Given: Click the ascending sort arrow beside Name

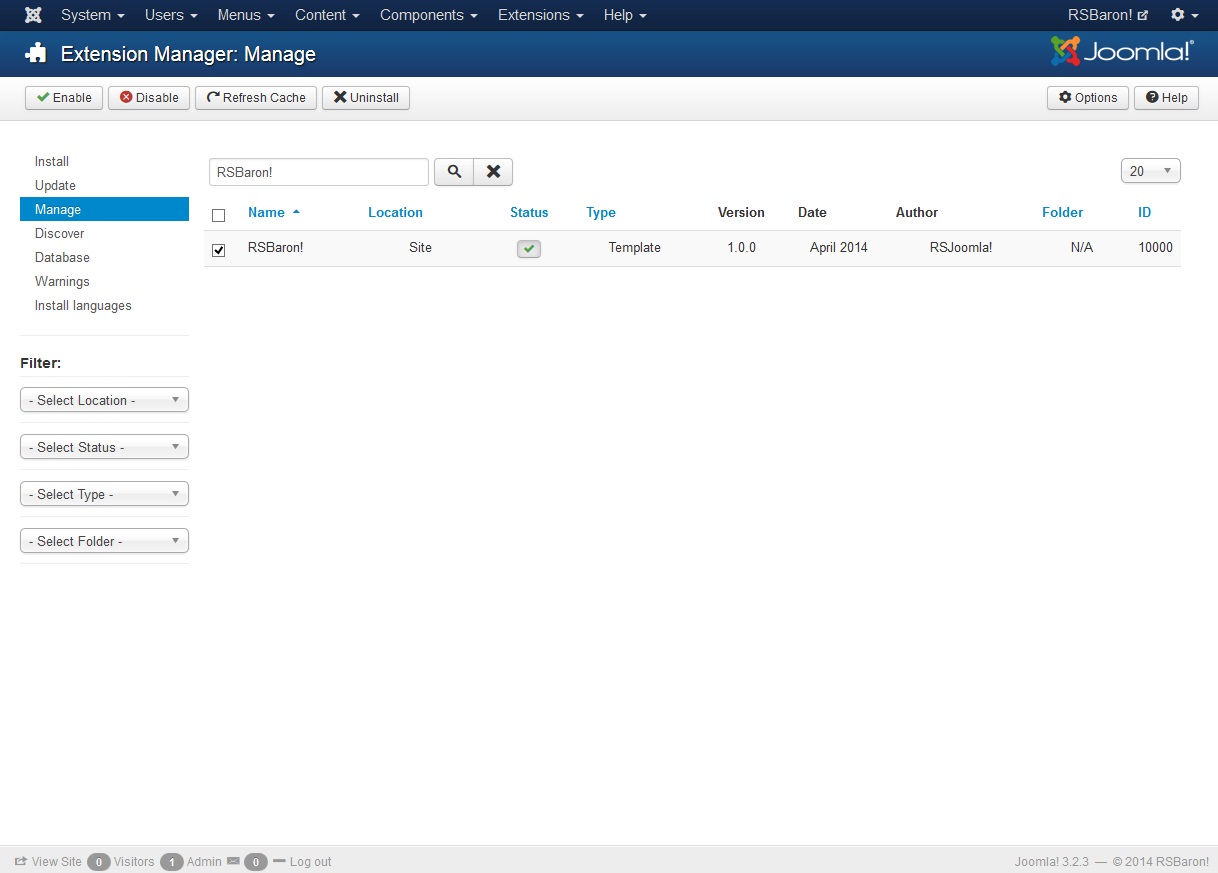Looking at the screenshot, I should click(296, 212).
